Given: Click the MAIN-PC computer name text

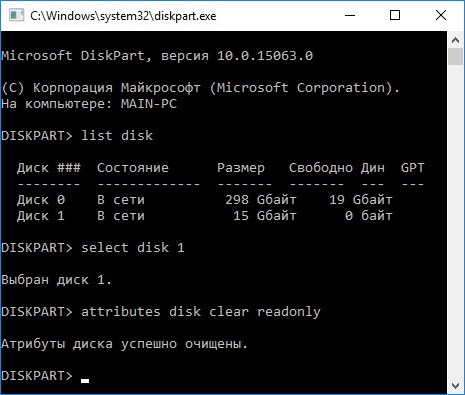Looking at the screenshot, I should [149, 104].
